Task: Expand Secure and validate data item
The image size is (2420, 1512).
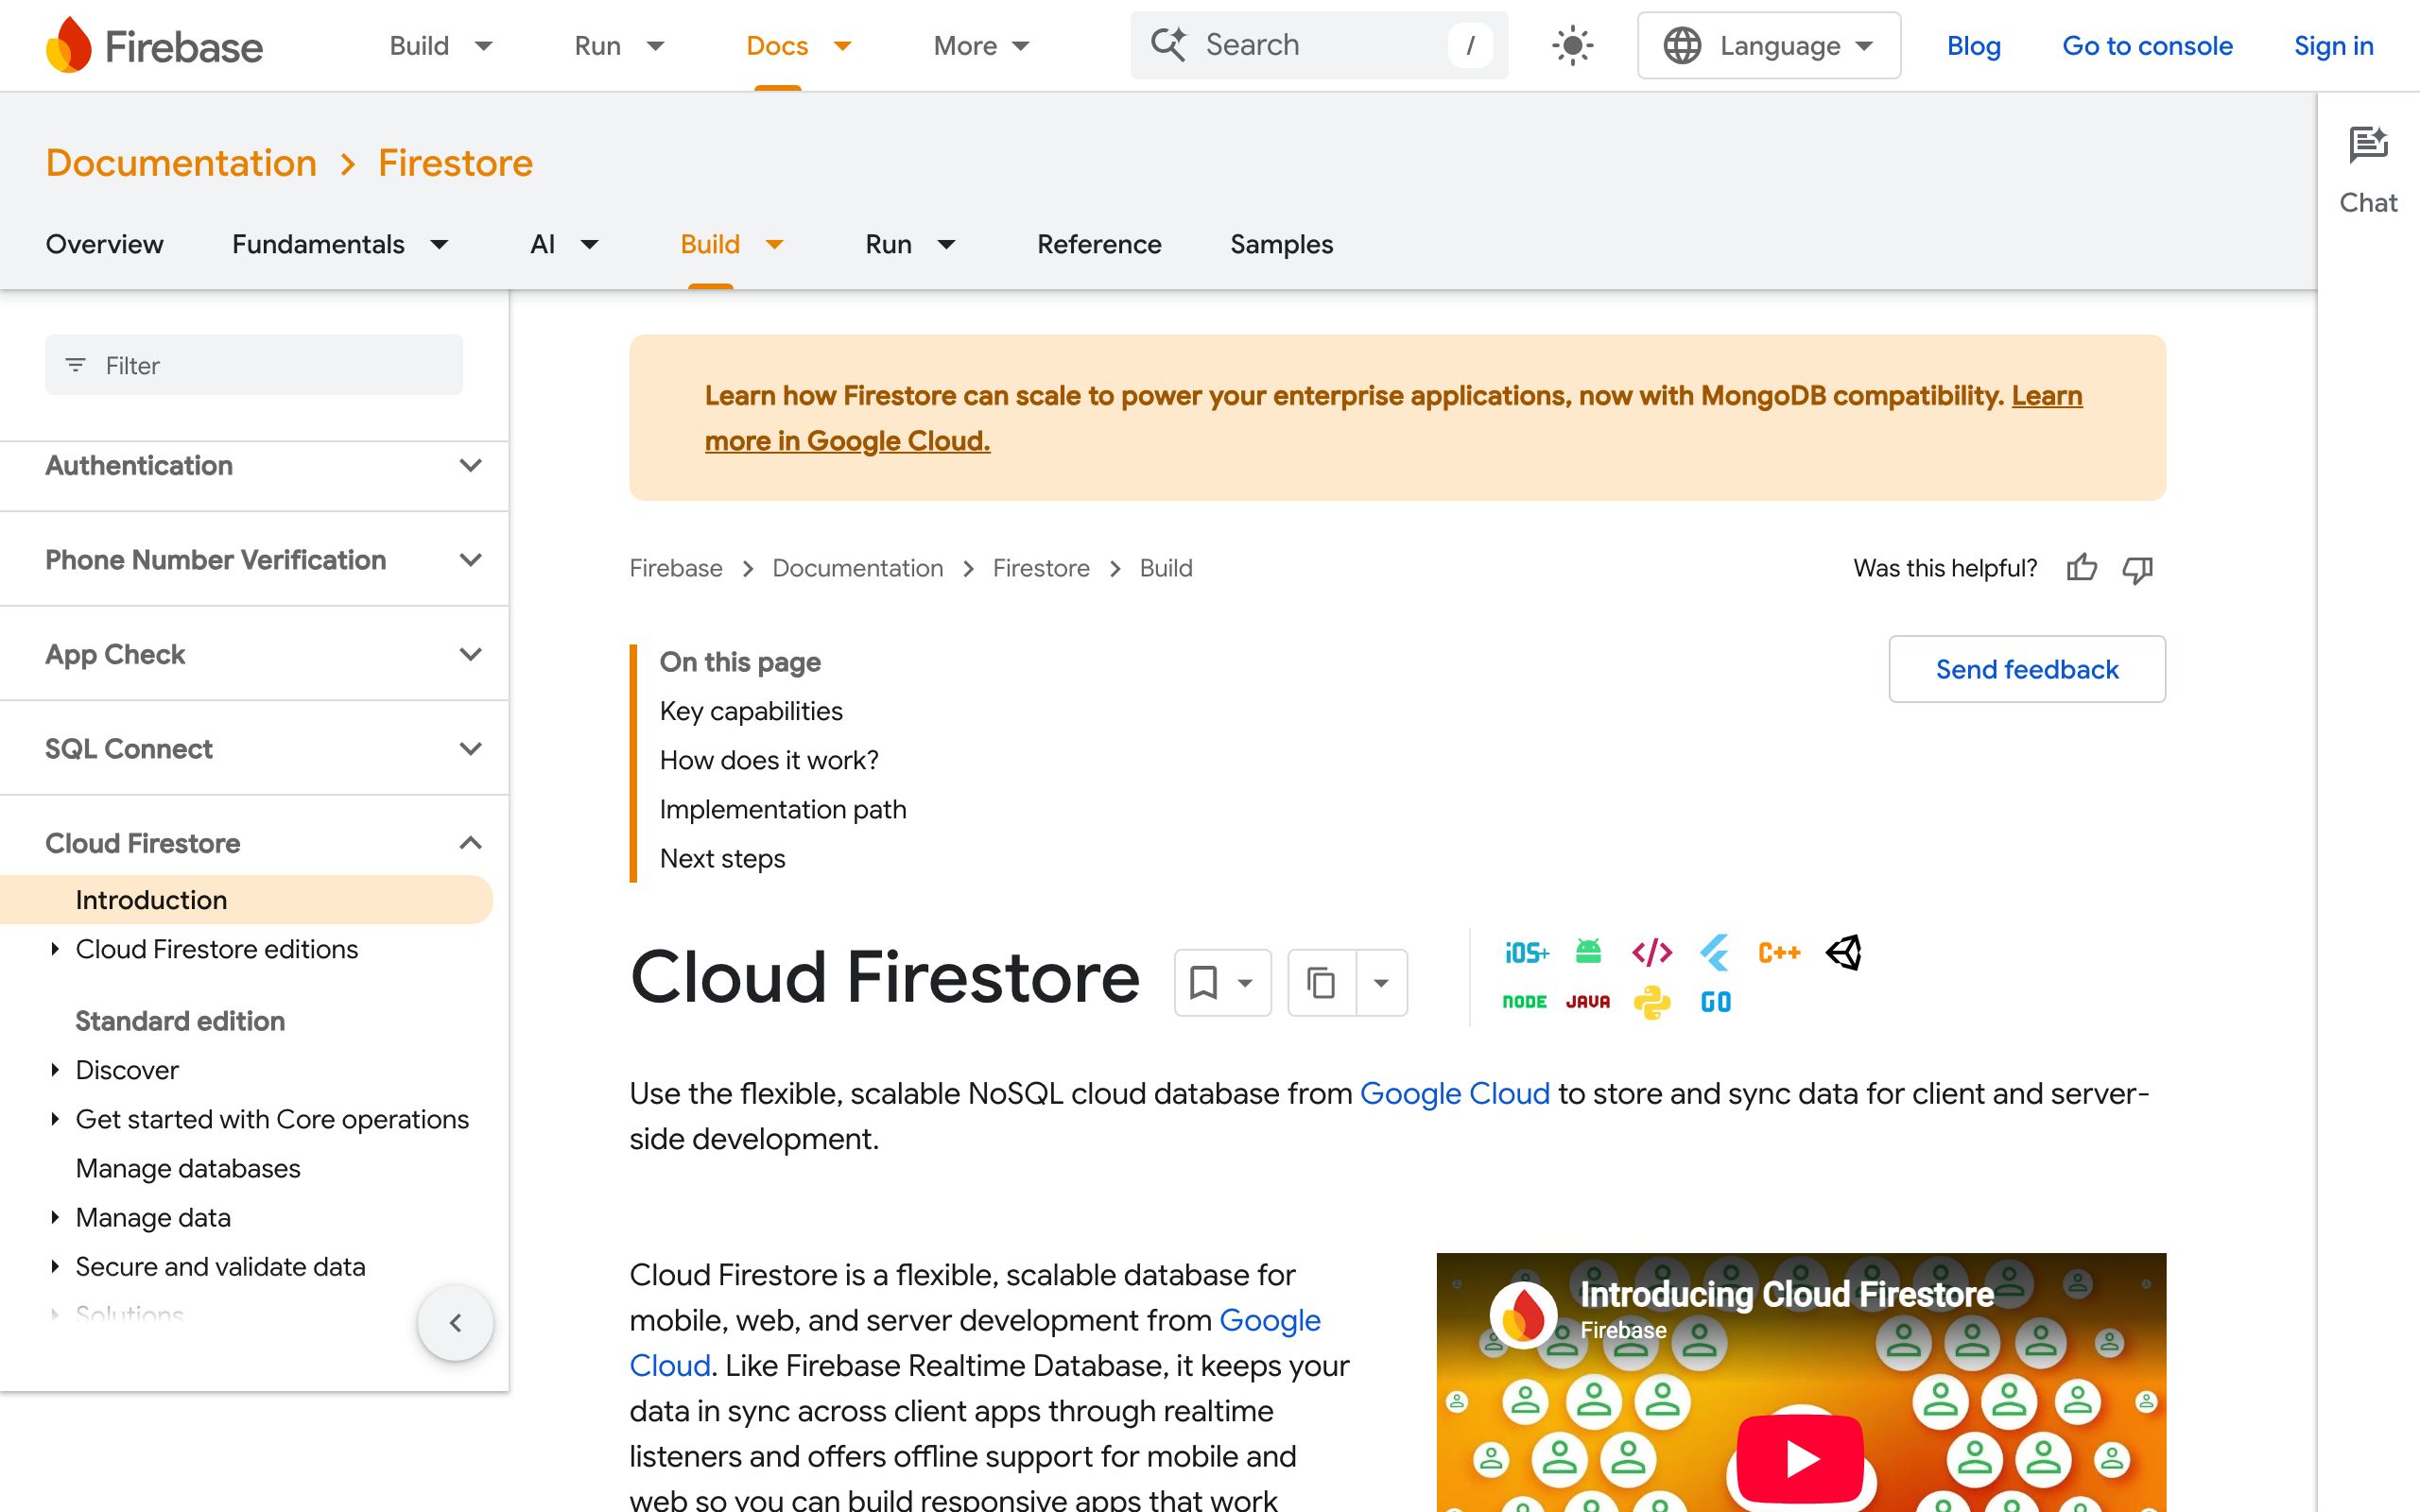Action: coord(54,1266)
